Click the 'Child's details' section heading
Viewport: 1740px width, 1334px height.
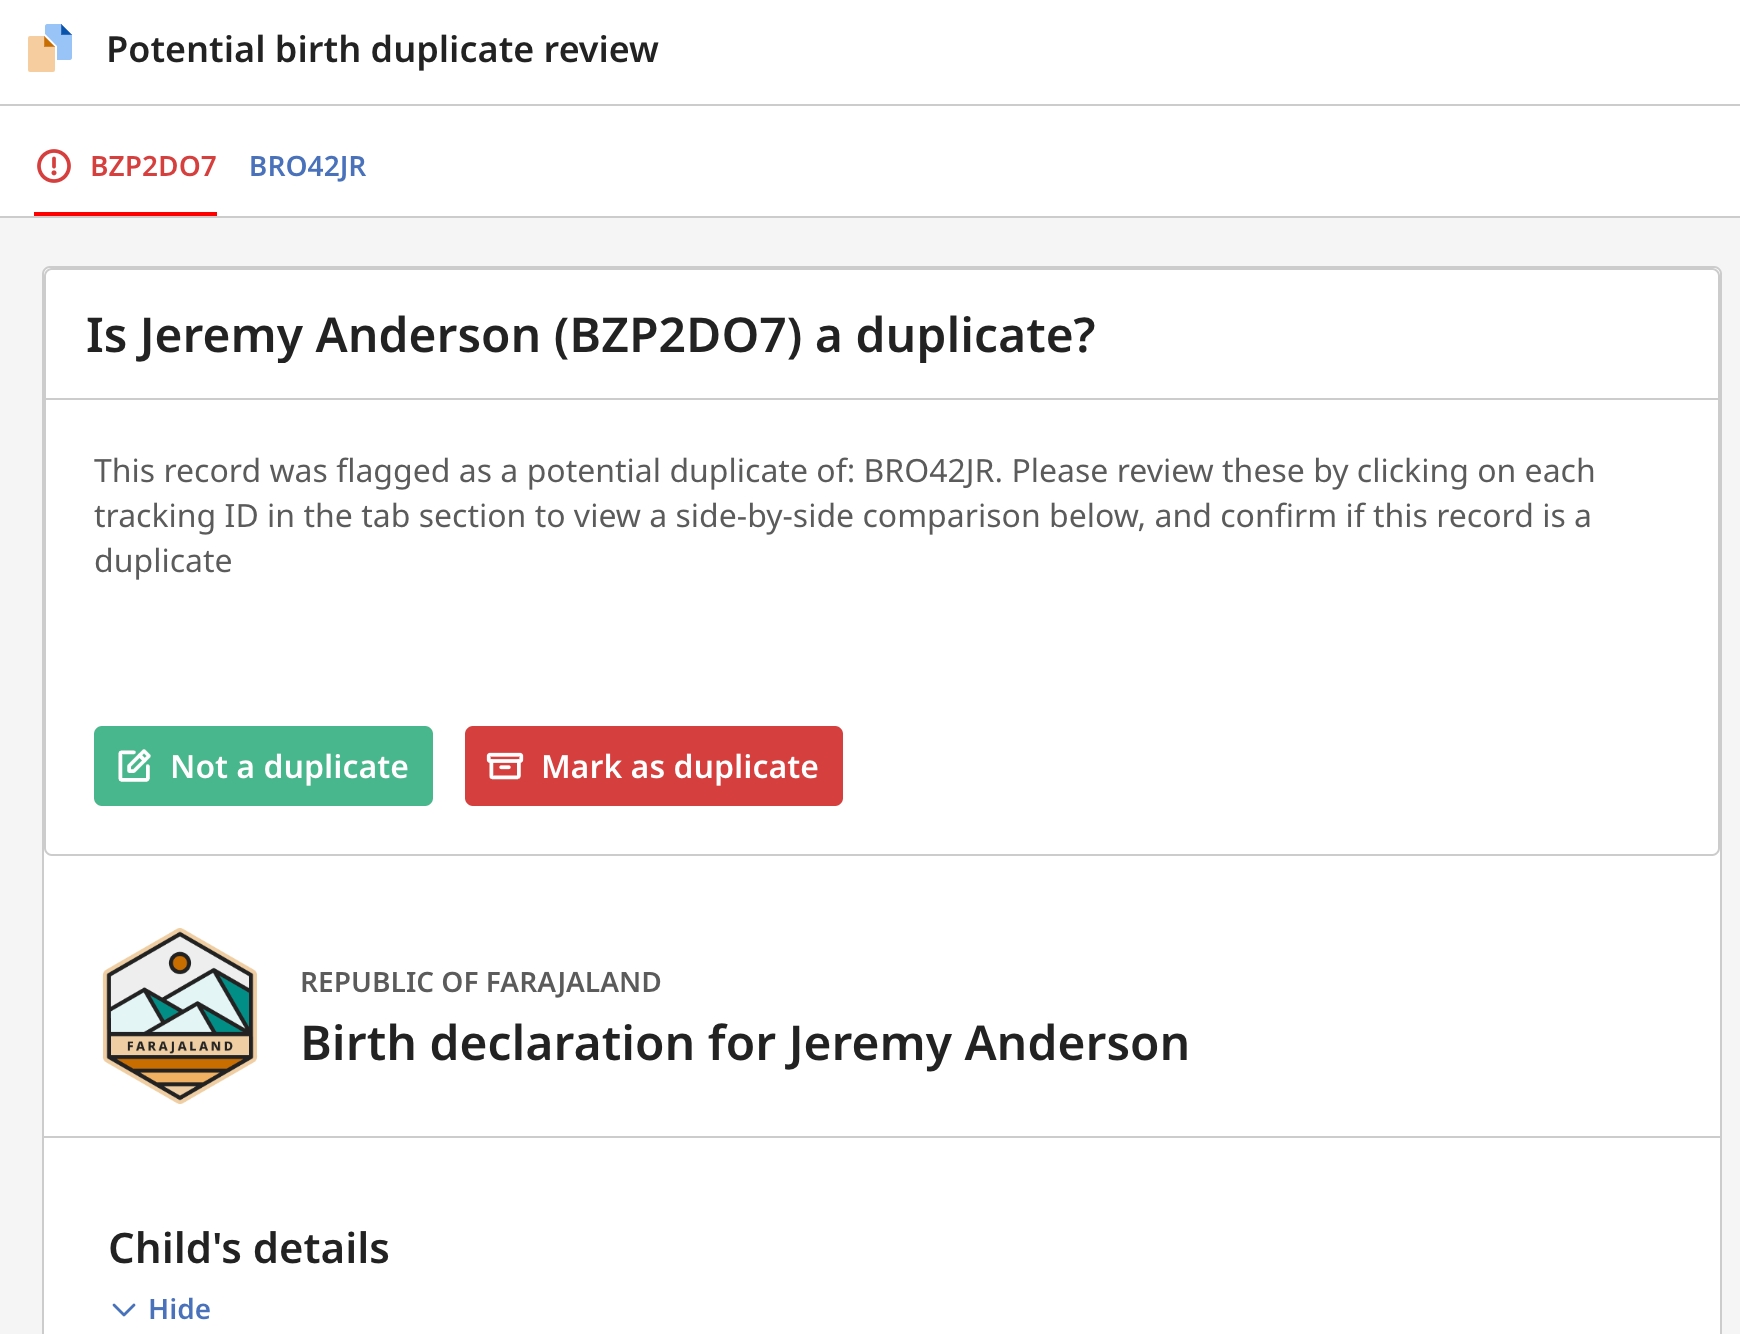[249, 1248]
